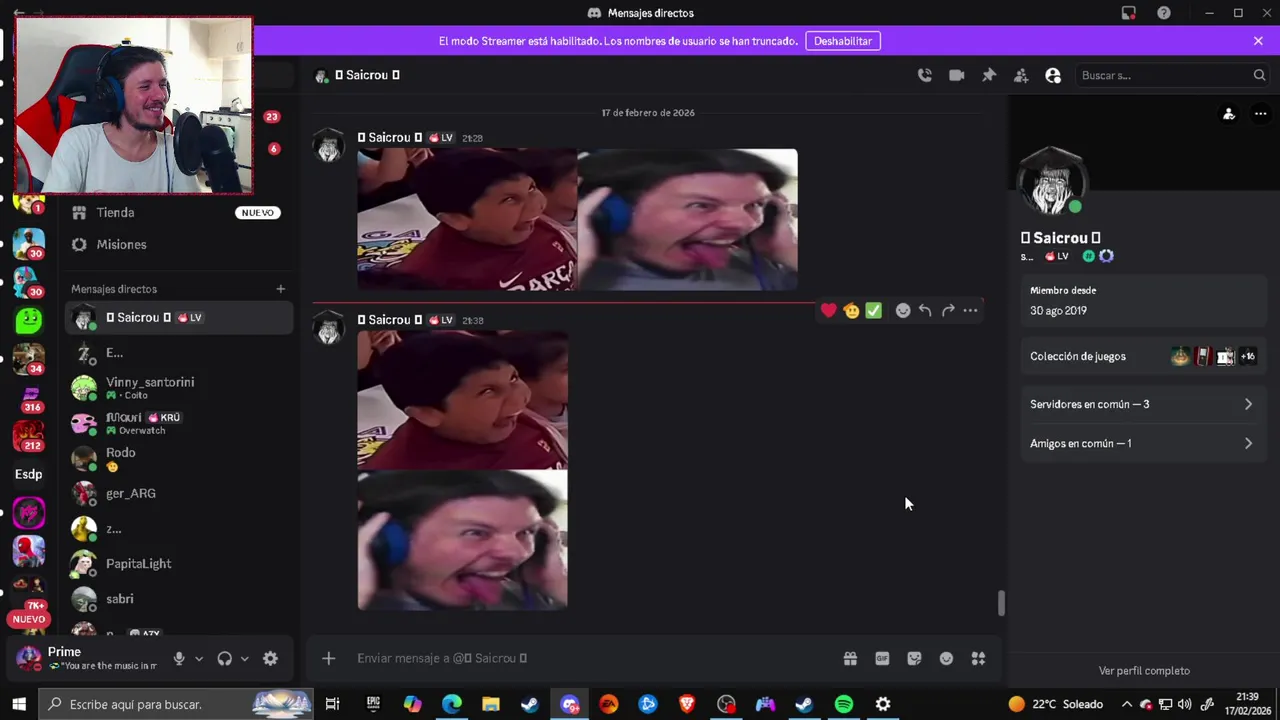This screenshot has height=720, width=1280.
Task: Show hidden system tray icons
Action: 1127,704
